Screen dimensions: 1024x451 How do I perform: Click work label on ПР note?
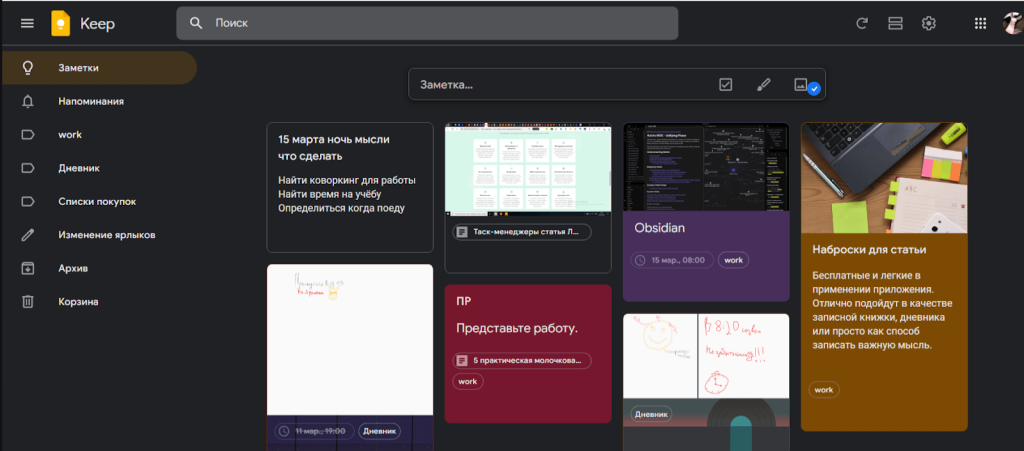point(468,381)
